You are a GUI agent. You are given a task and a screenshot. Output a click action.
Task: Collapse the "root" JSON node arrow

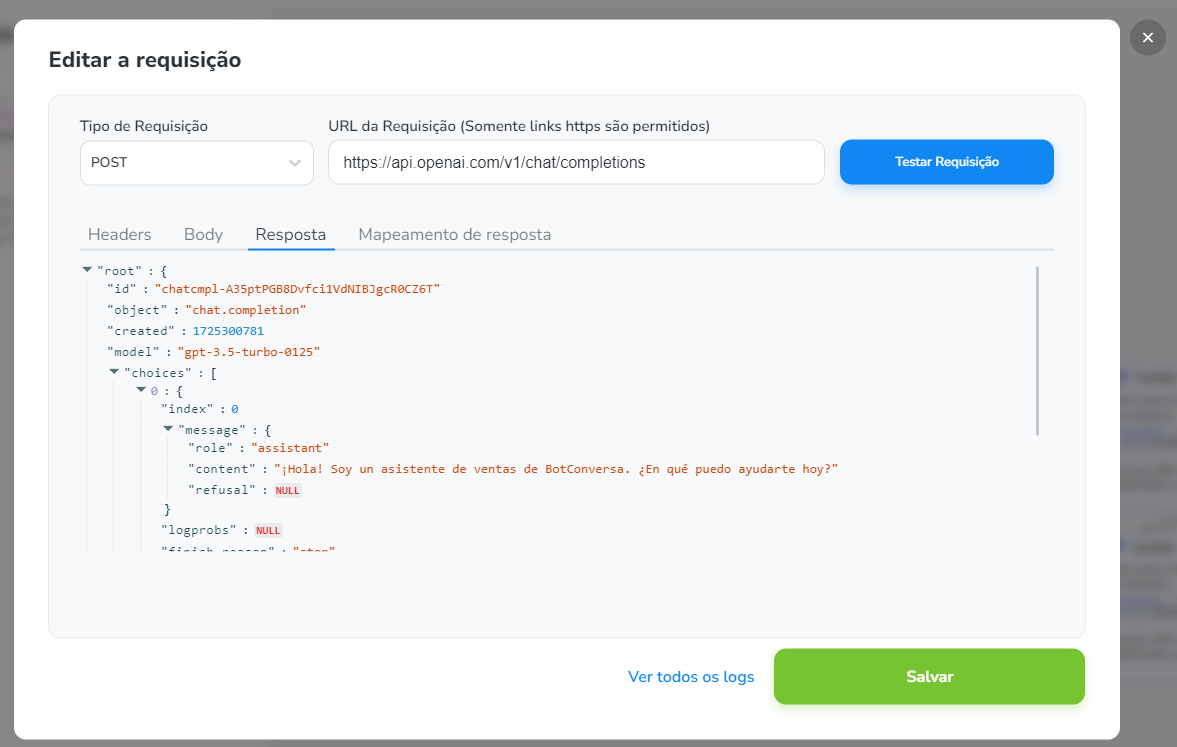click(87, 270)
